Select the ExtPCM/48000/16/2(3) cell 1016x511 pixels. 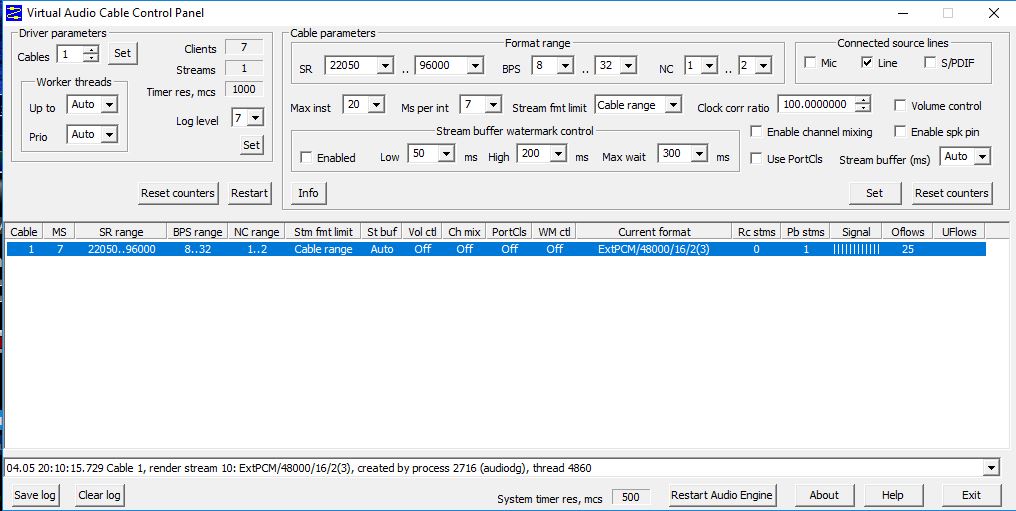654,249
